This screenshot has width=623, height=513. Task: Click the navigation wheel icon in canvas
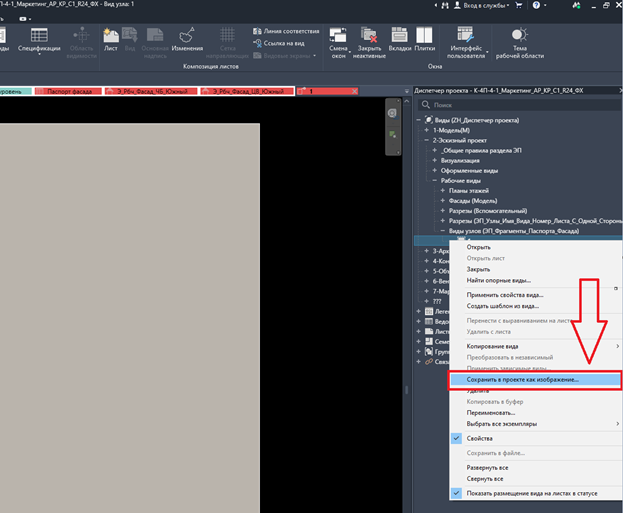pos(392,114)
